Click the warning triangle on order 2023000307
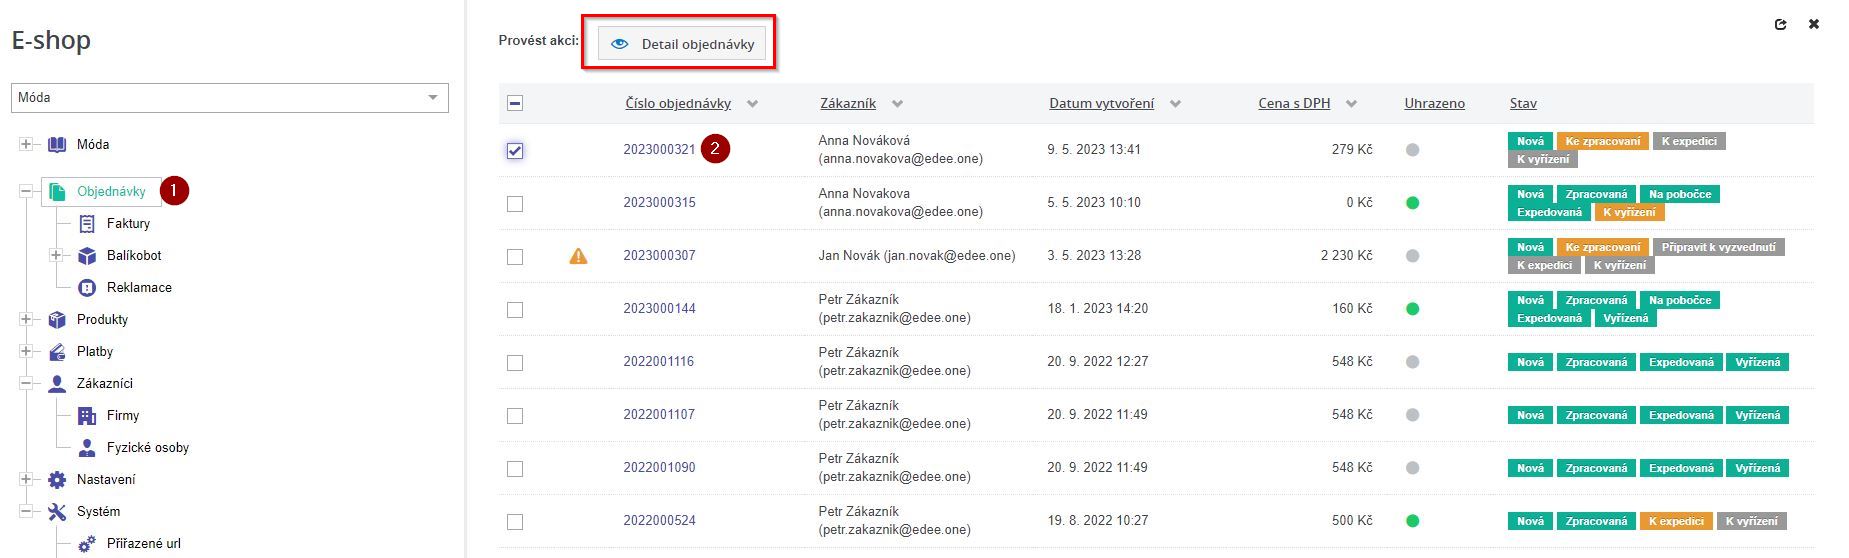Image resolution: width=1849 pixels, height=558 pixels. (578, 256)
